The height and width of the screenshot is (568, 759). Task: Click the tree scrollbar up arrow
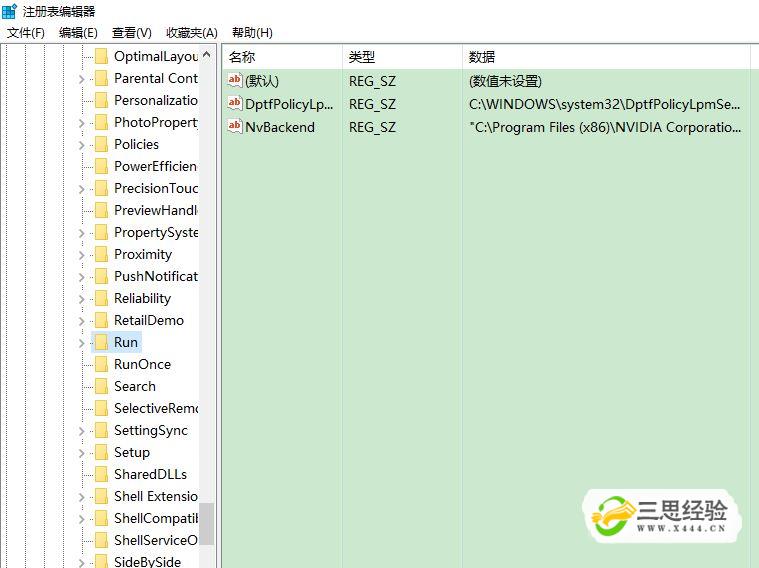coord(207,56)
